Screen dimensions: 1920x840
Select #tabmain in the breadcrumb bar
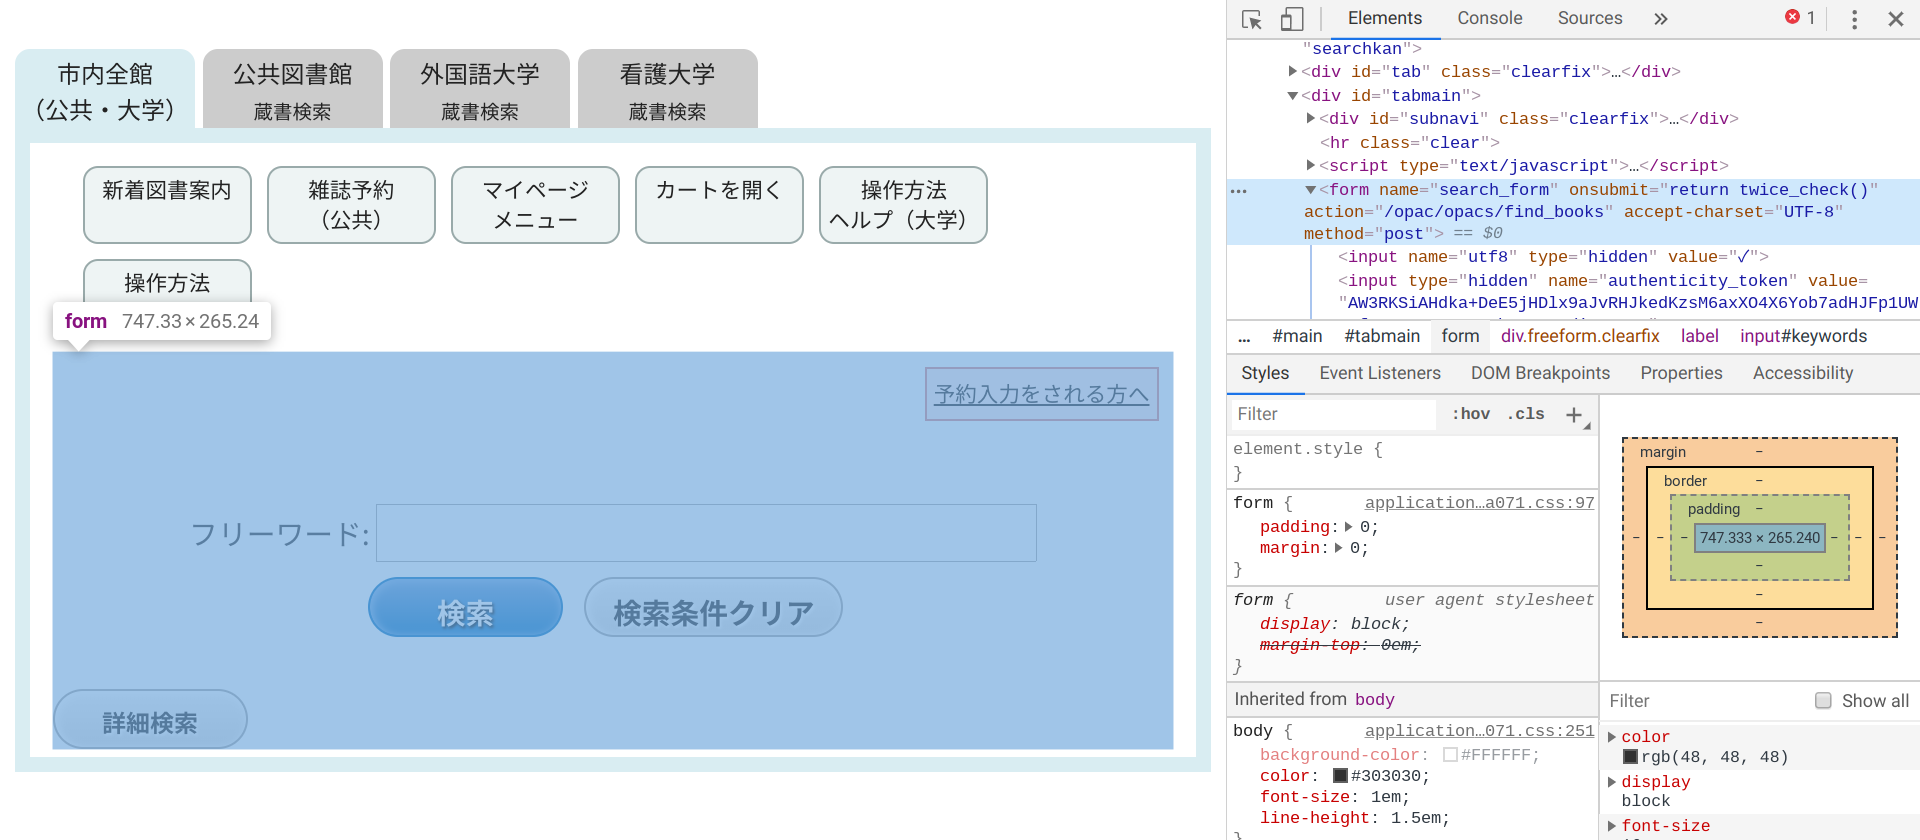1382,337
